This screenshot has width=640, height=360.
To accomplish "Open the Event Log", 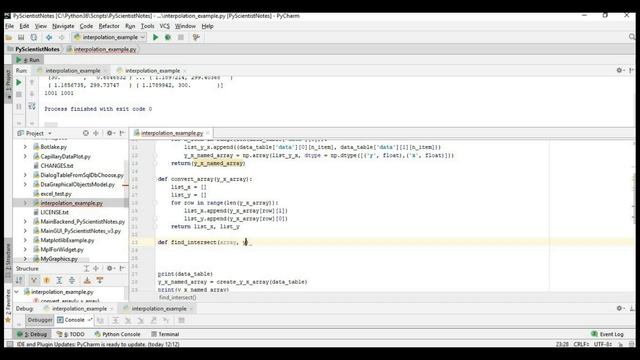I will click(607, 334).
